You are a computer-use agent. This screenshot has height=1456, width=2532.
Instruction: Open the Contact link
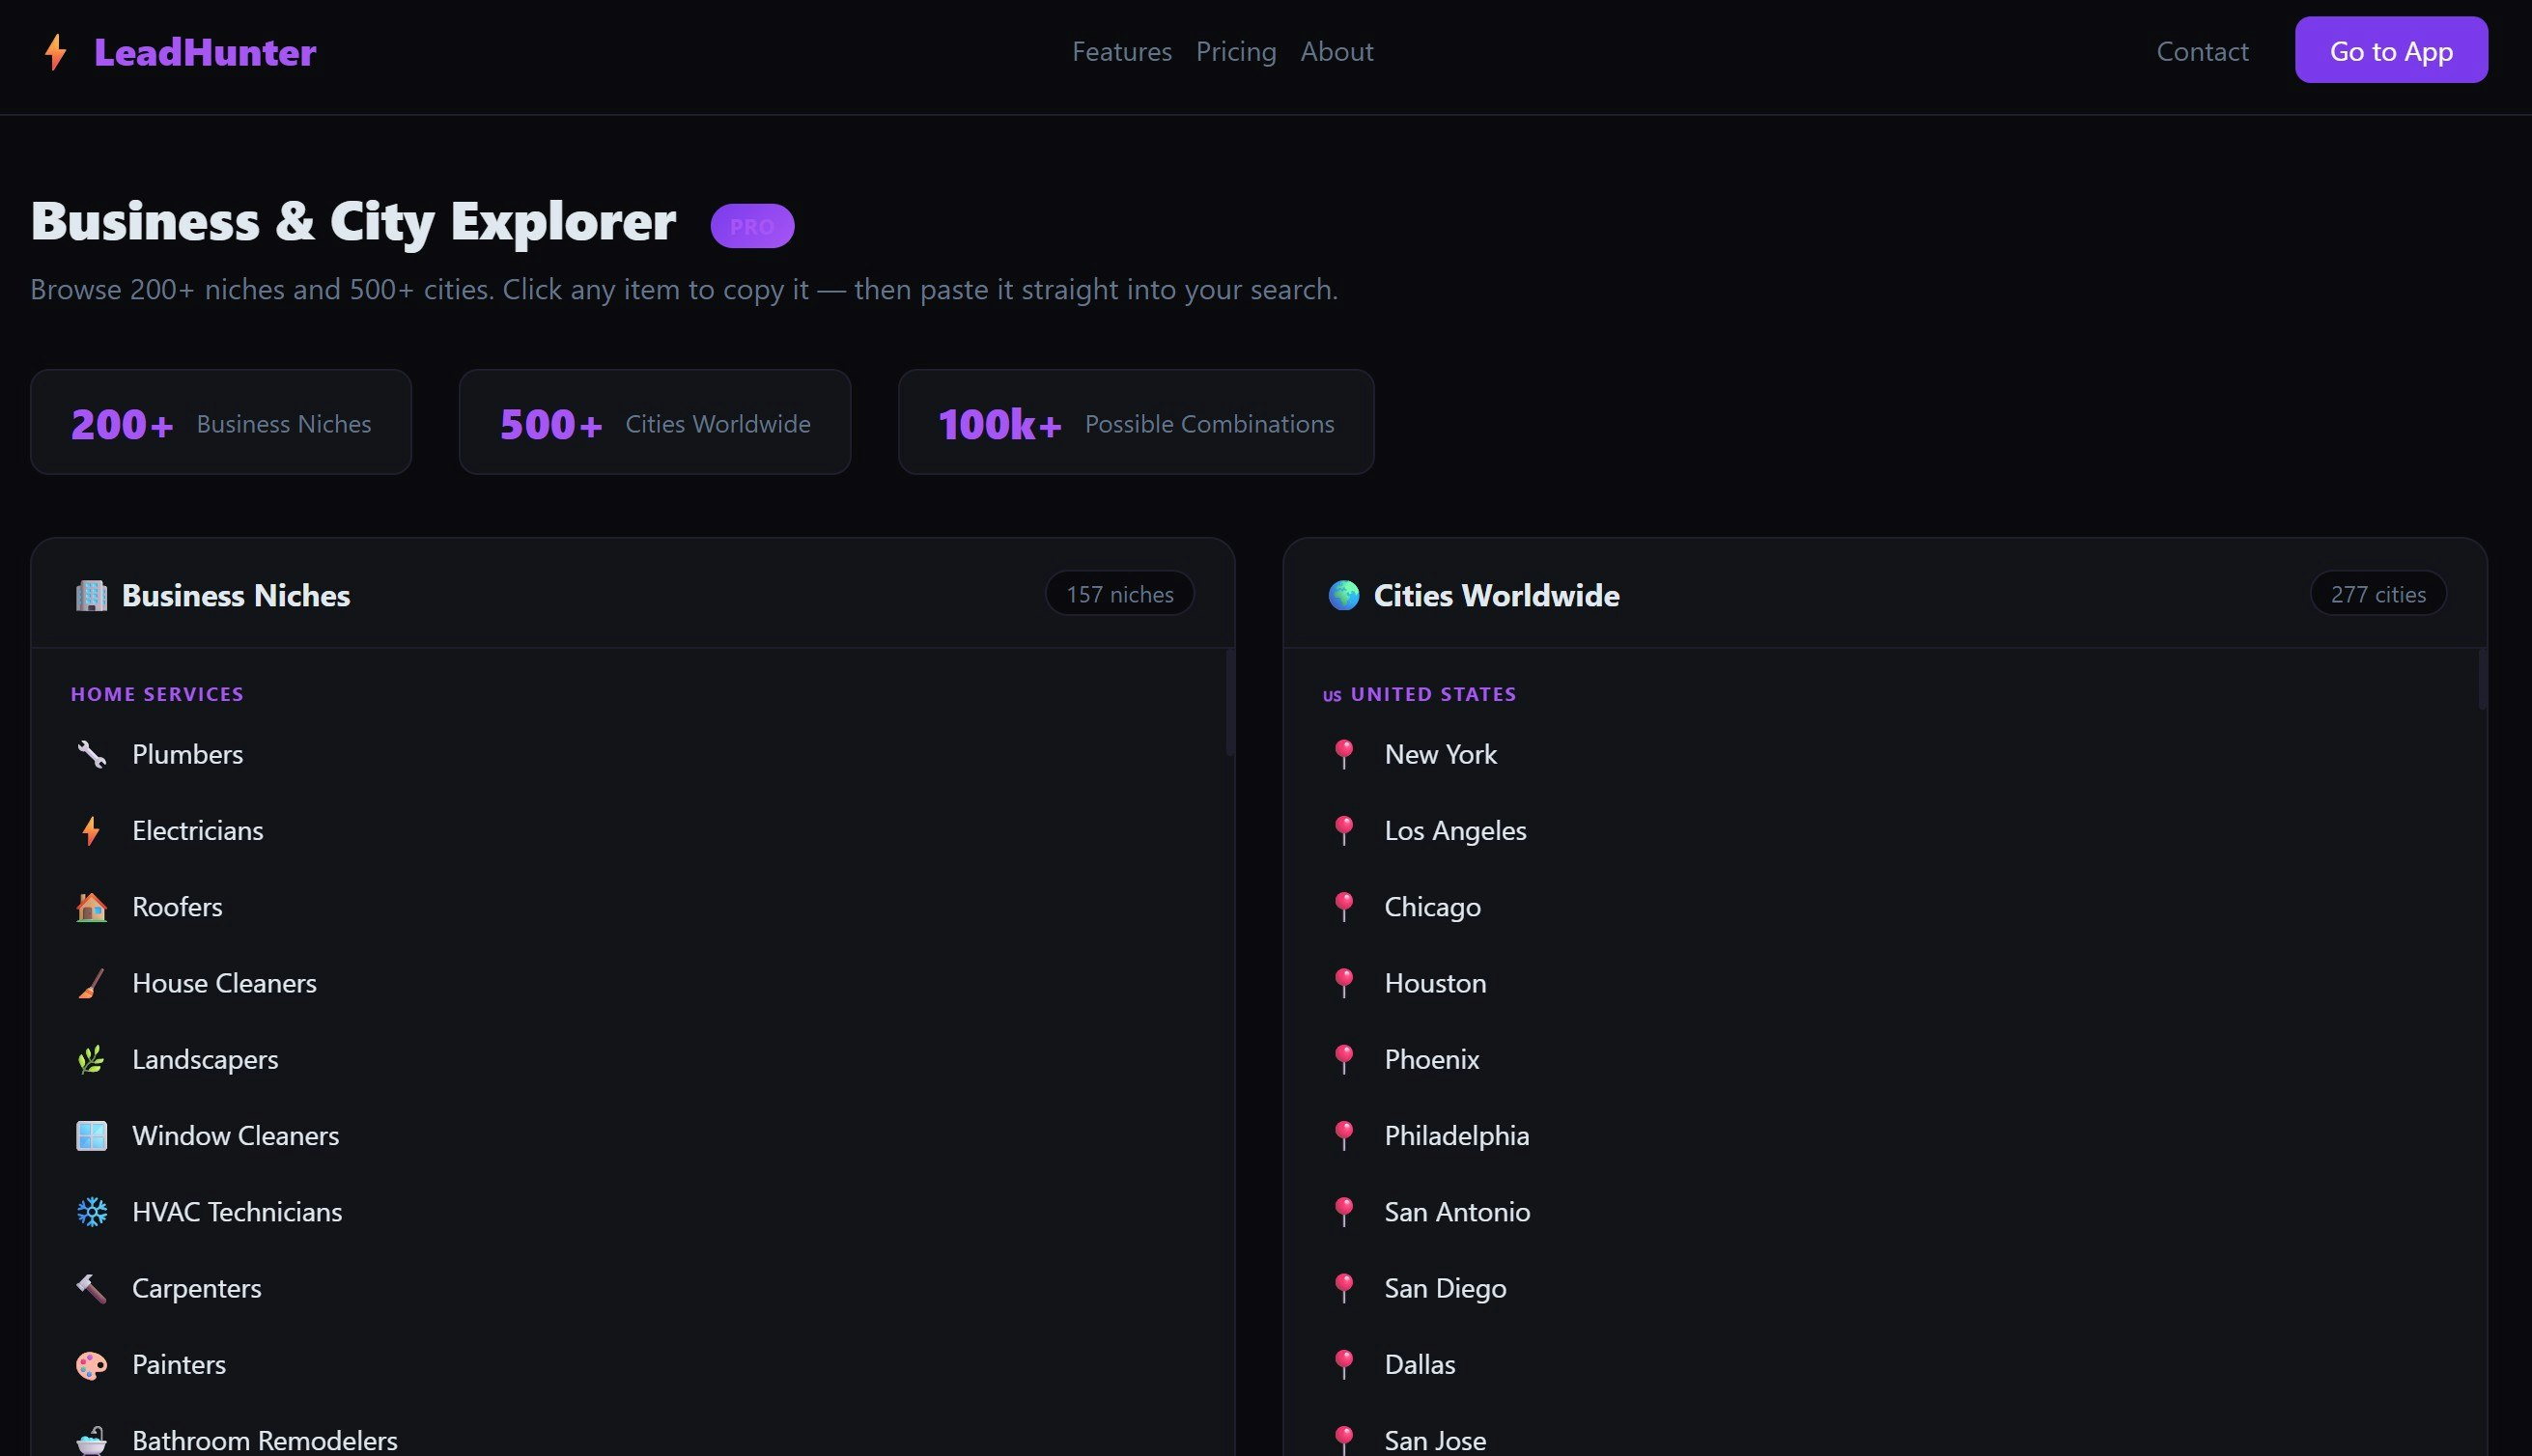point(2202,51)
